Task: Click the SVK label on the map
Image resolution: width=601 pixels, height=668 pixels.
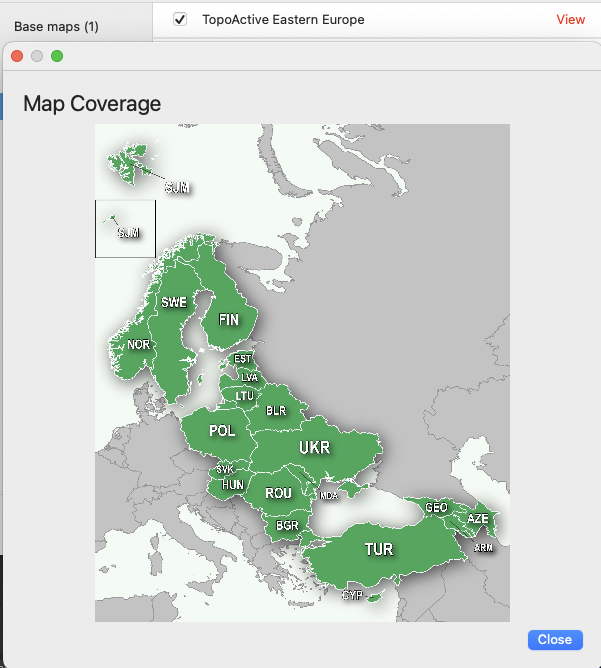Action: click(x=224, y=469)
